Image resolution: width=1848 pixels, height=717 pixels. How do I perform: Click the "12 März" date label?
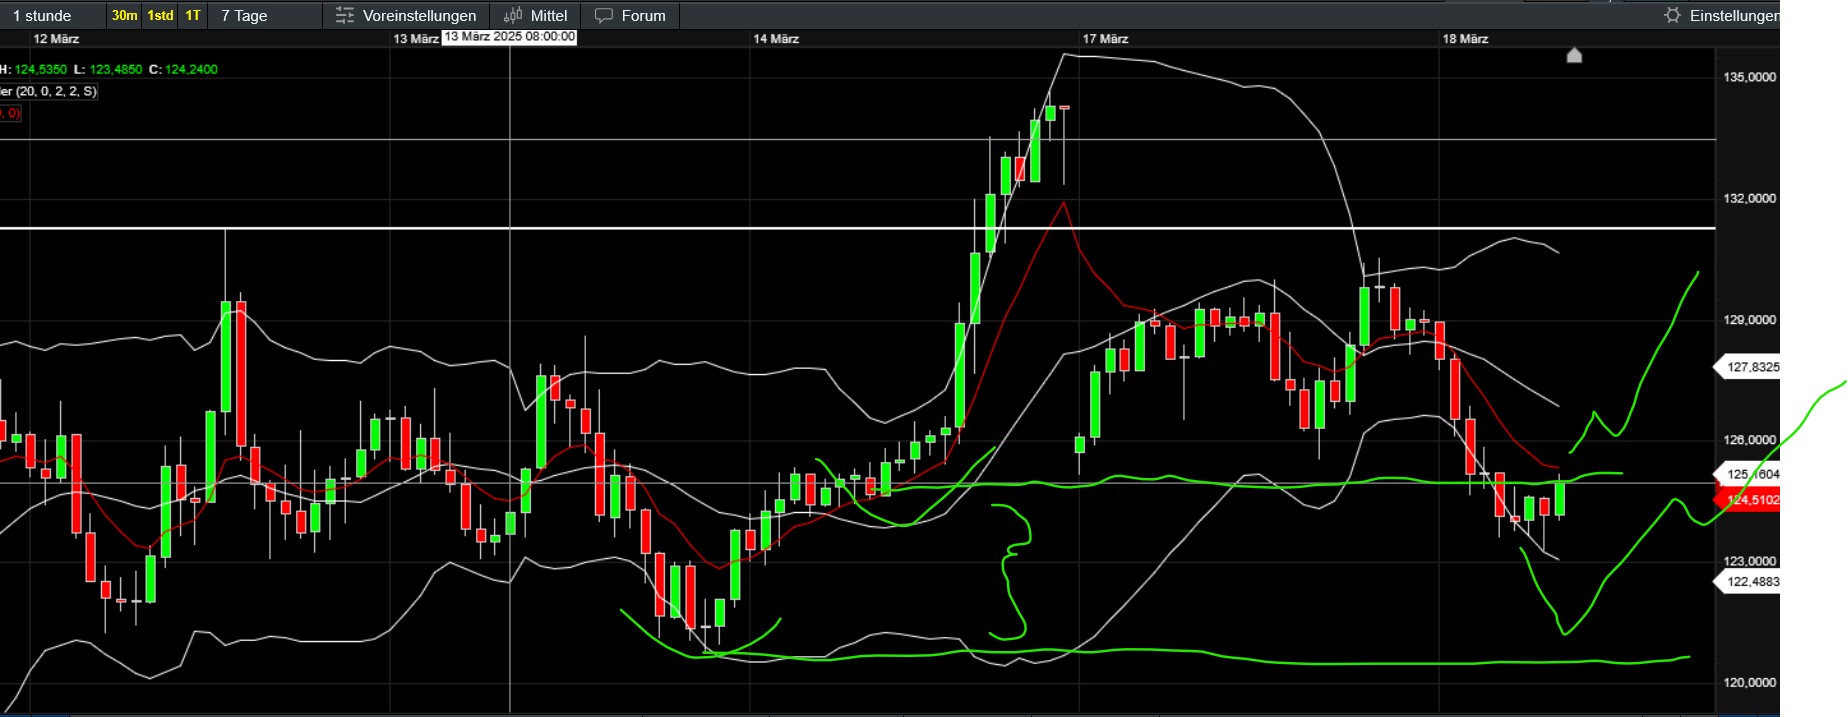coord(56,39)
